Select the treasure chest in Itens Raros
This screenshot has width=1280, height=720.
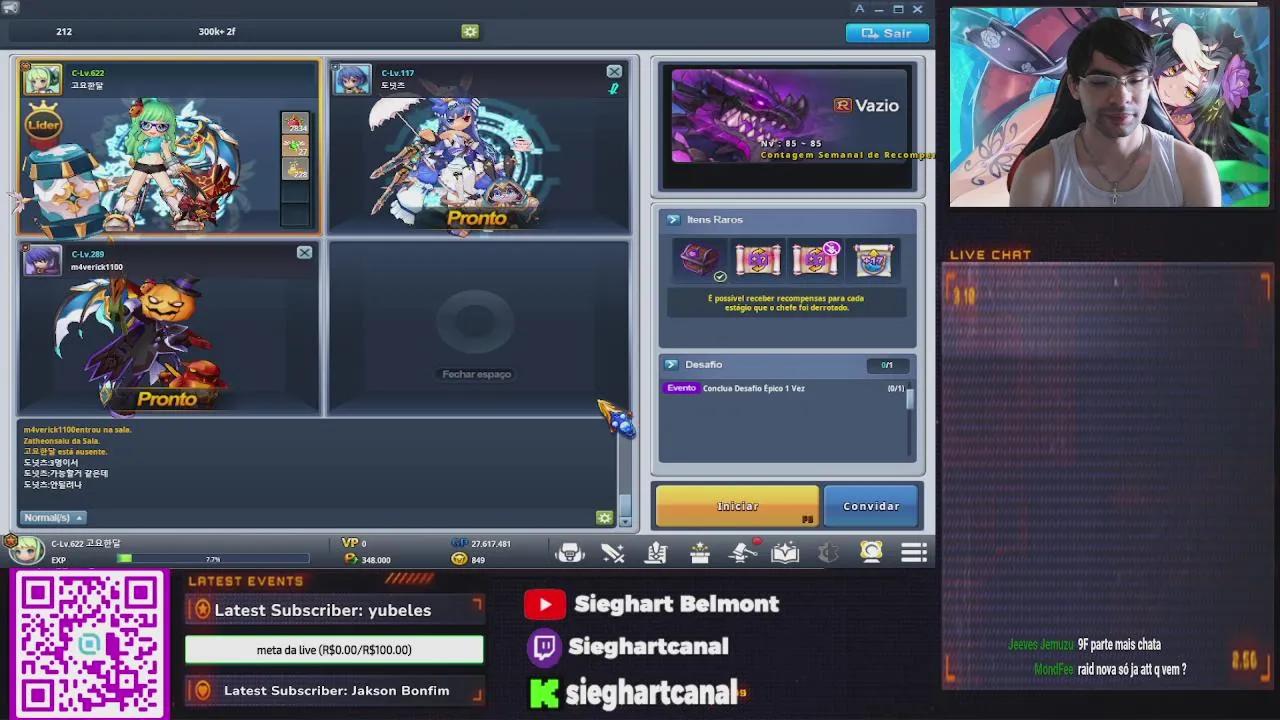[700, 259]
